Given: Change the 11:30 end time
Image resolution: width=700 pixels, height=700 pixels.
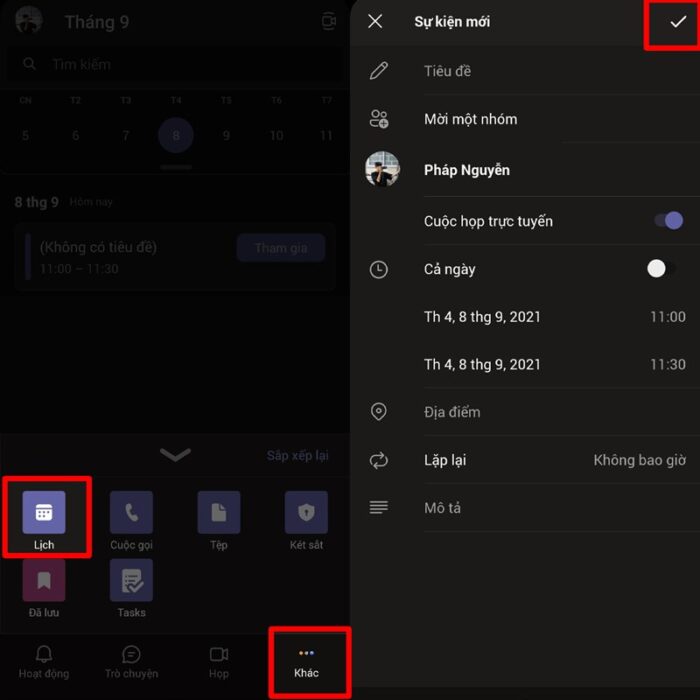Looking at the screenshot, I should coord(668,365).
